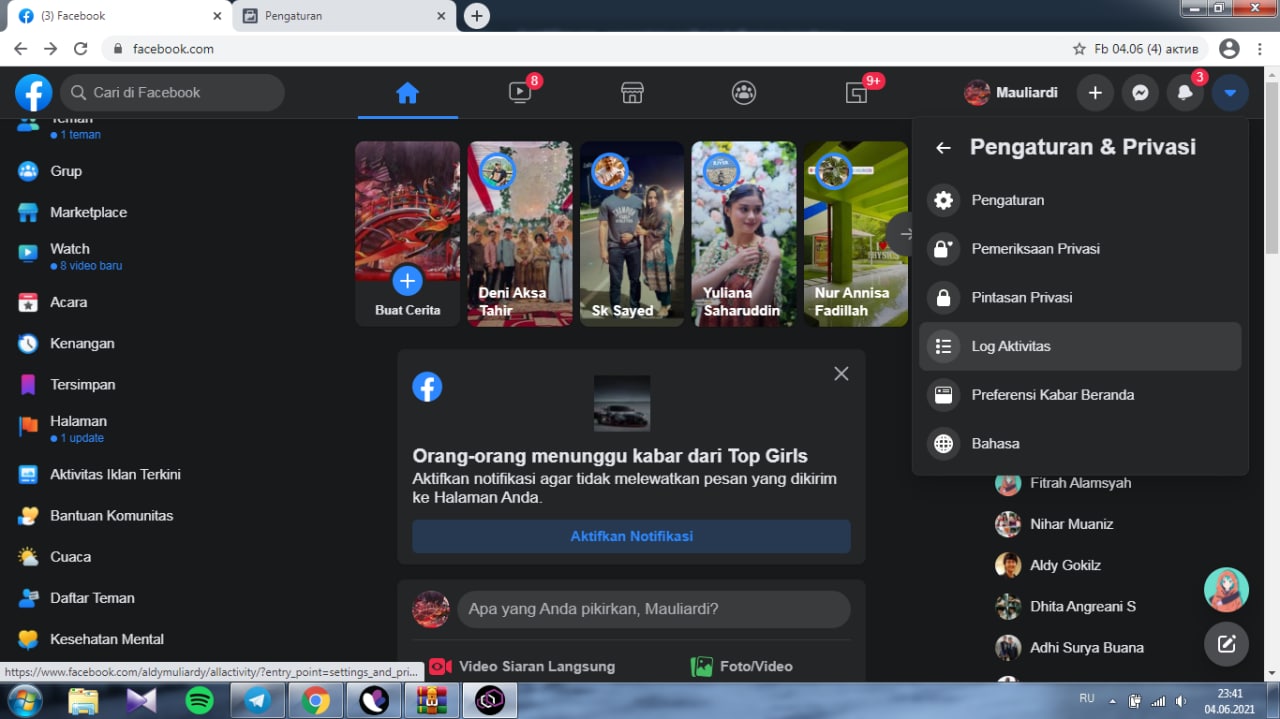The width and height of the screenshot is (1280, 719).
Task: Open Mauliardi profile from header
Action: (1011, 93)
